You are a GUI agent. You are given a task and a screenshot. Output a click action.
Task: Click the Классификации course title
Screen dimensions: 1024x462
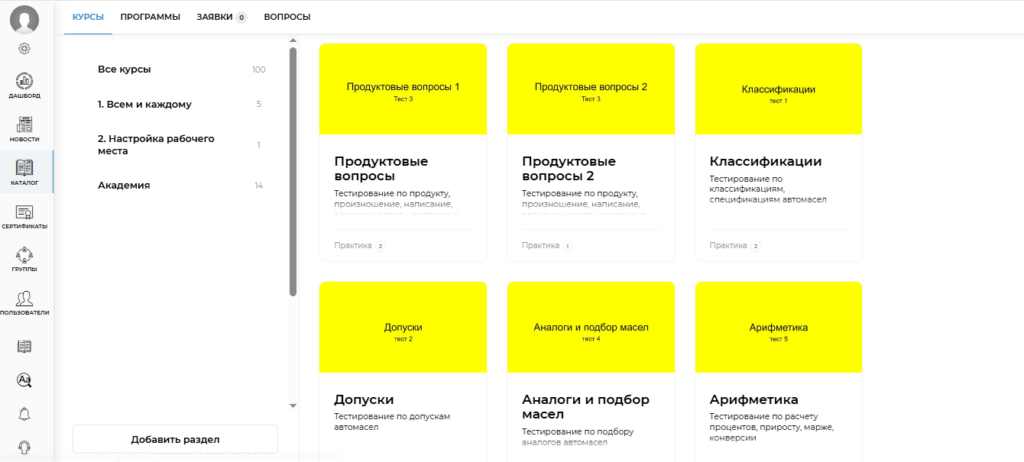pos(765,161)
